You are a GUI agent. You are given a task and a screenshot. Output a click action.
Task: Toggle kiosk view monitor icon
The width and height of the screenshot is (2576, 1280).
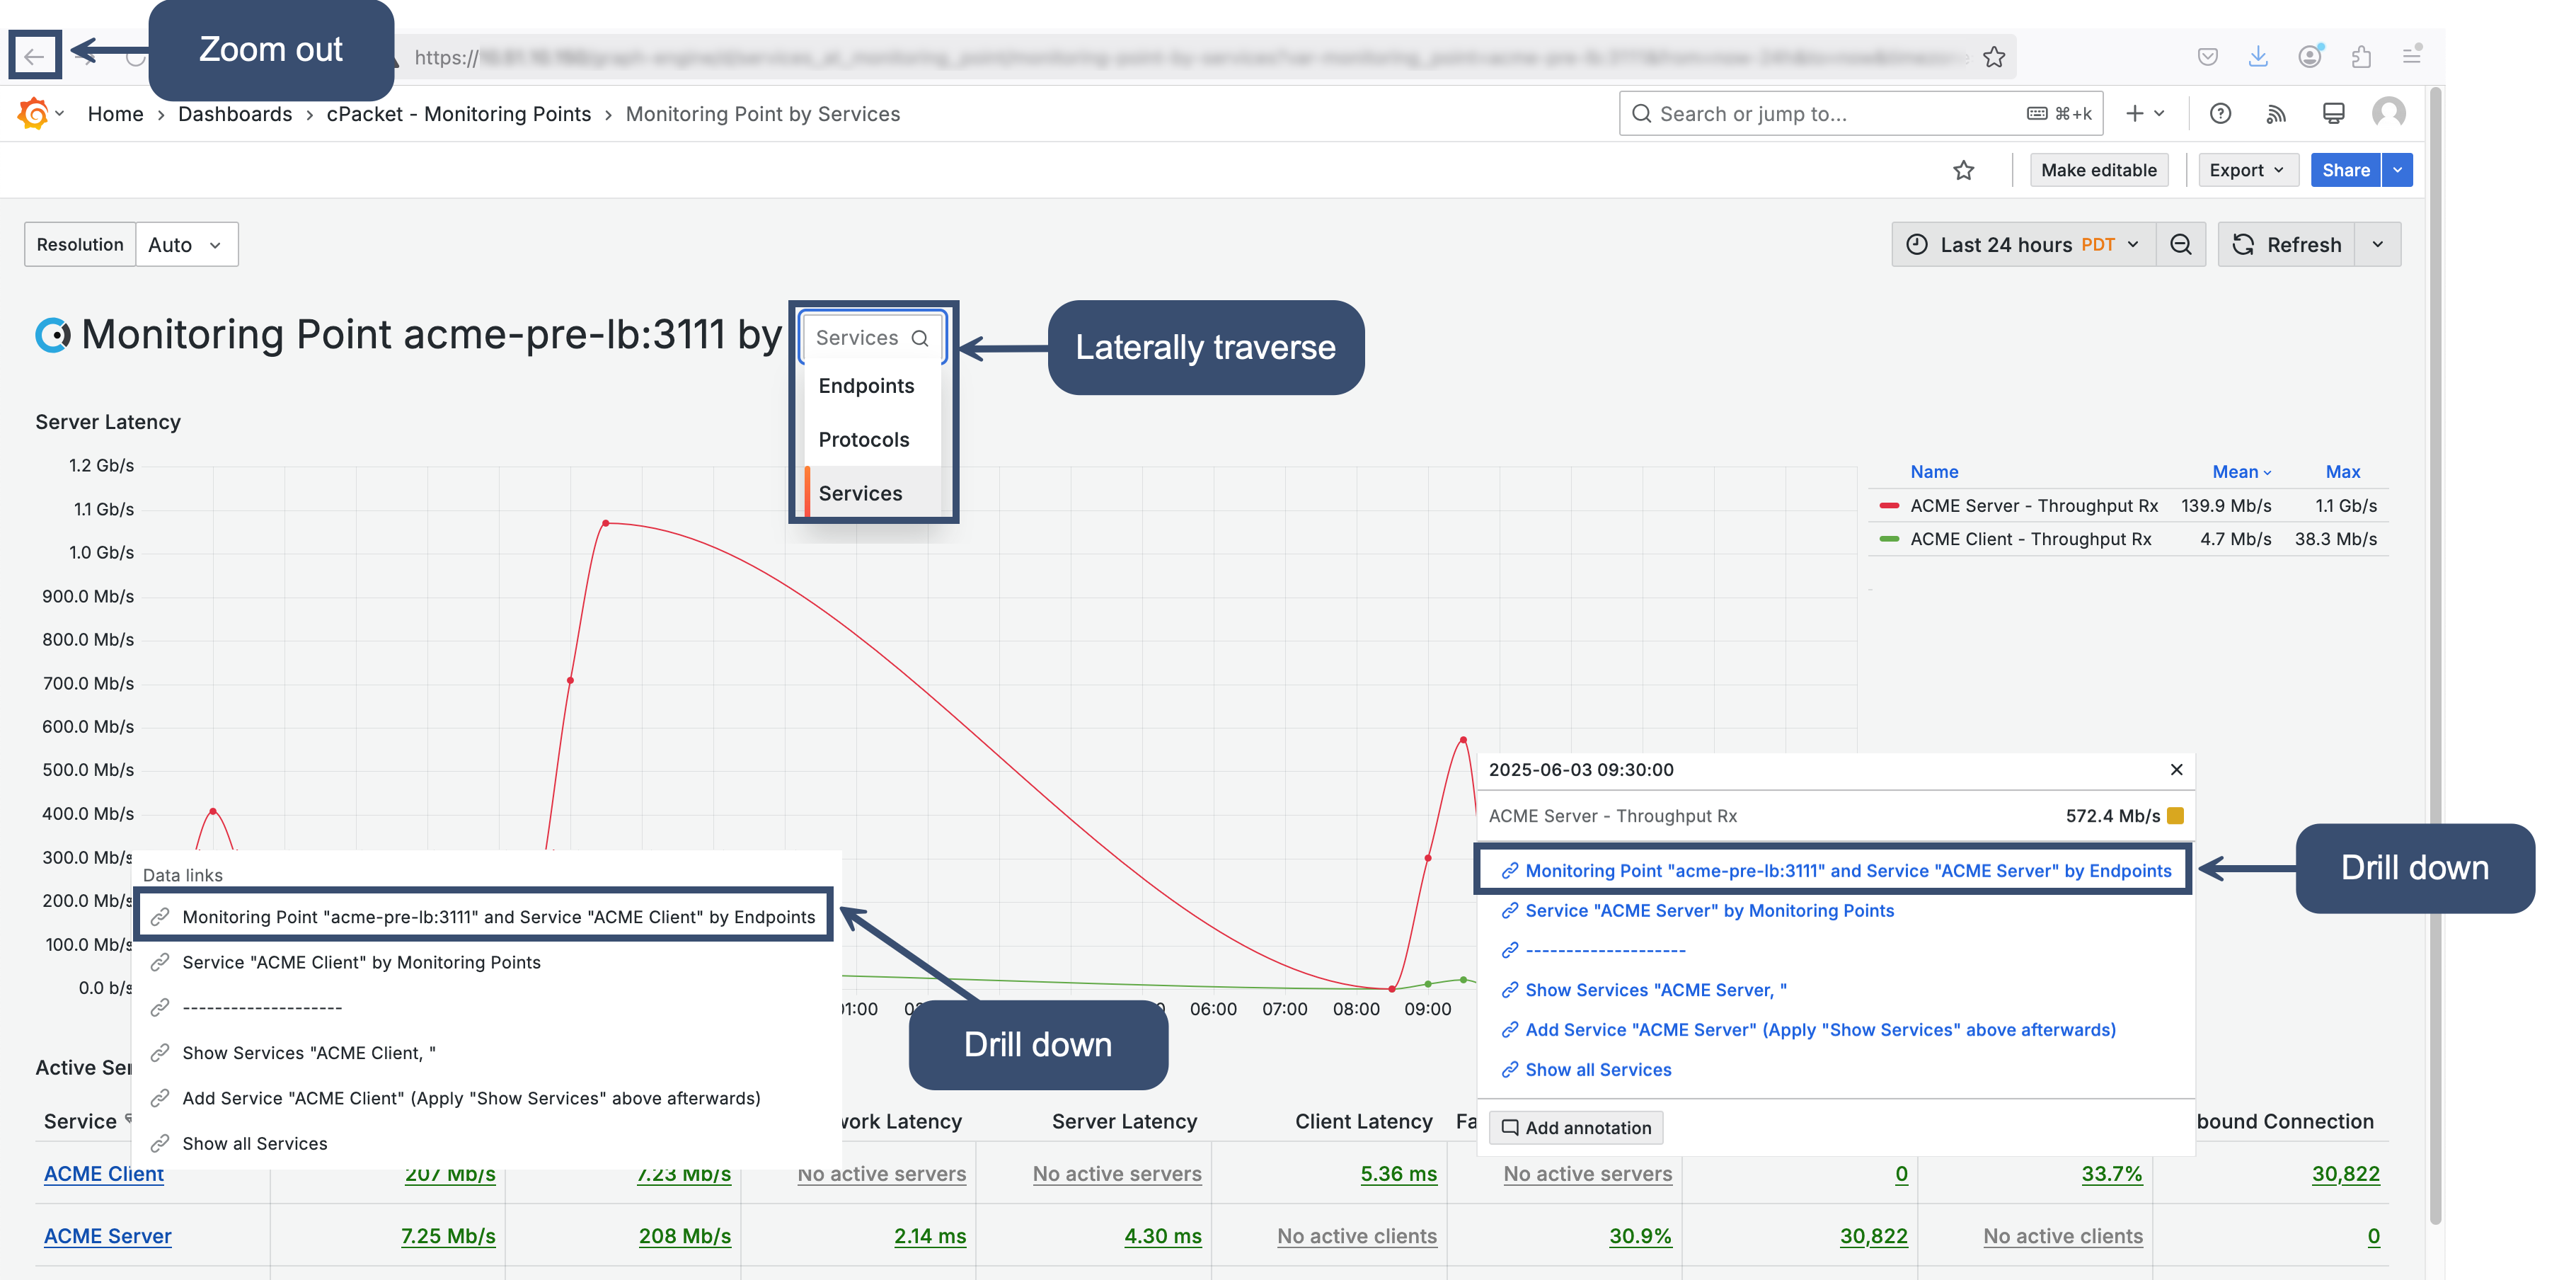(x=2333, y=114)
